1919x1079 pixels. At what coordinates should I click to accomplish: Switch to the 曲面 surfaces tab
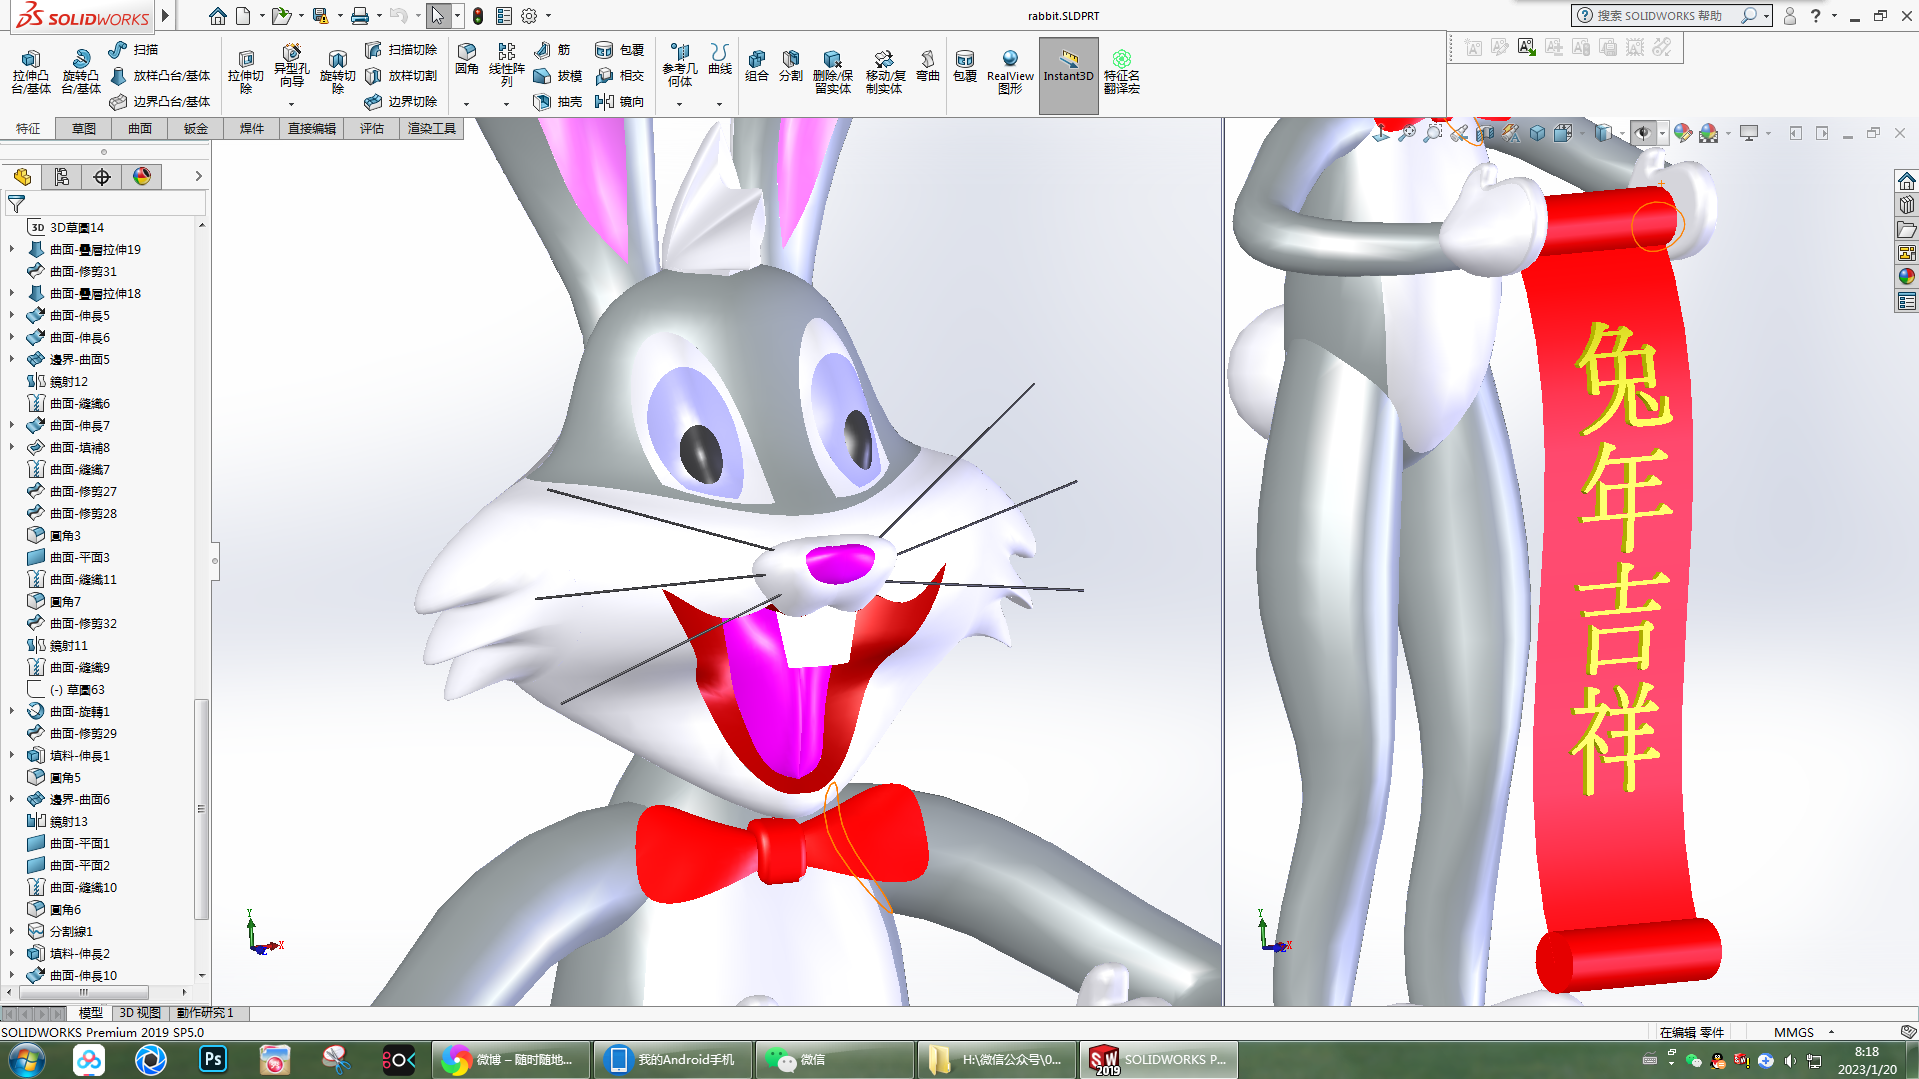click(x=140, y=129)
